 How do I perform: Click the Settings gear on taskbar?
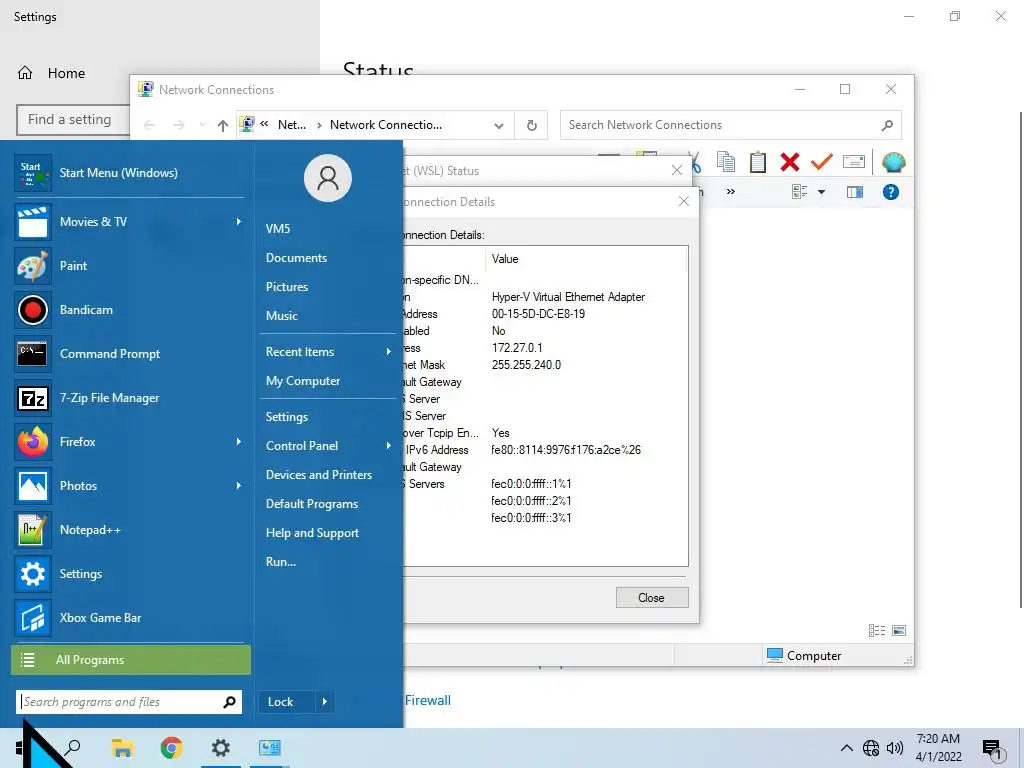point(221,748)
